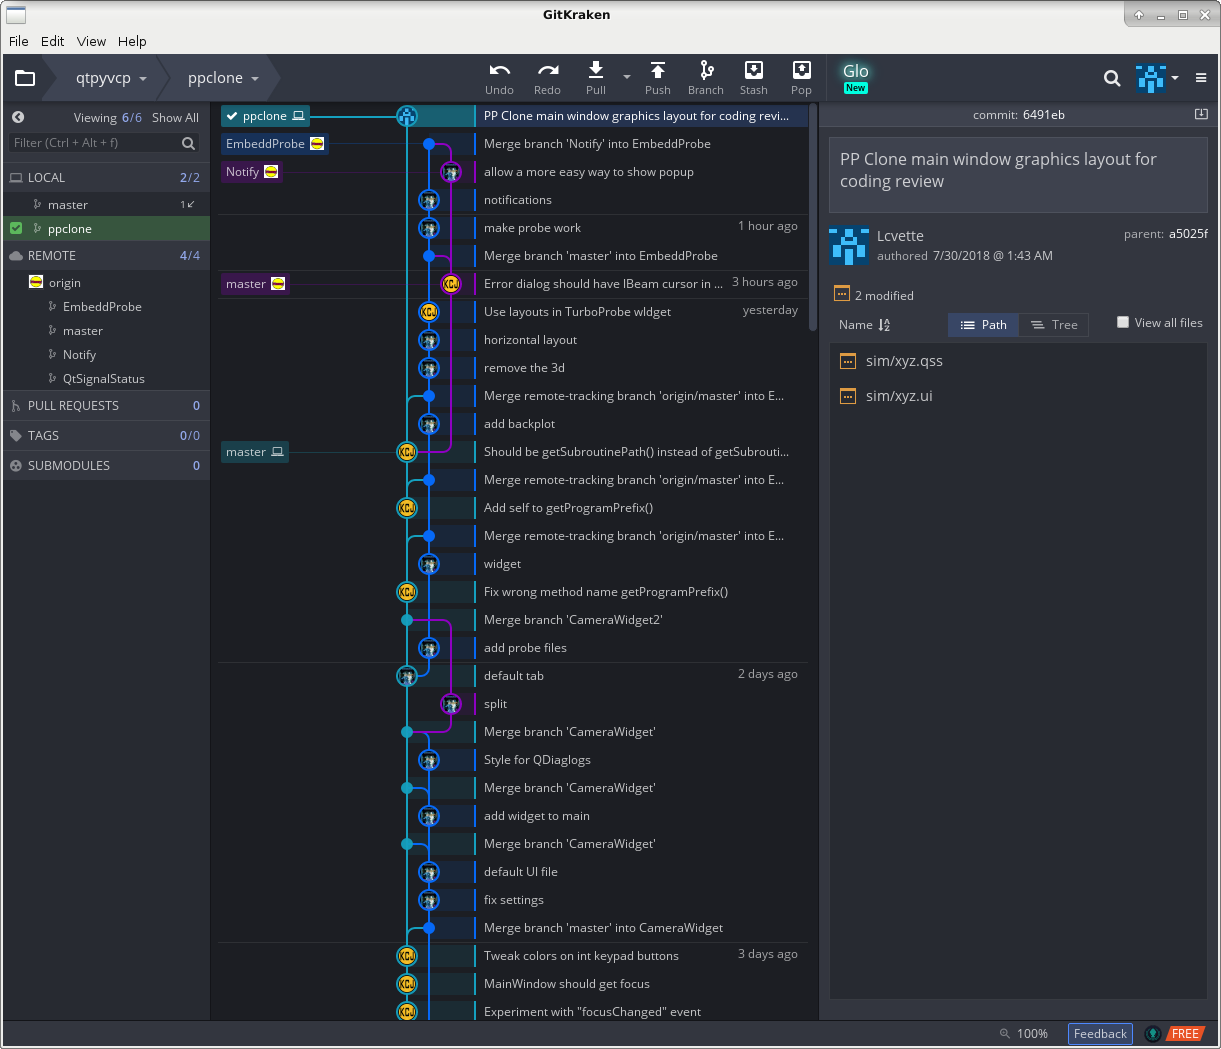Select 'Add self to getProgramPrefix()' commit

click(x=640, y=508)
